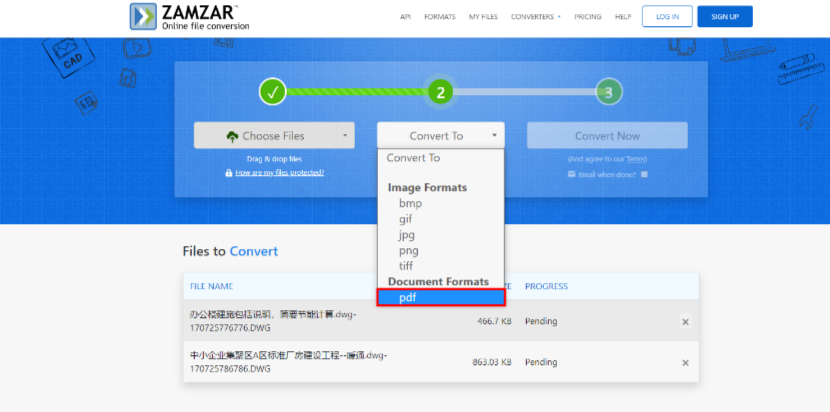Go to the Formats page
Viewport: 830px width, 412px height.
[439, 17]
